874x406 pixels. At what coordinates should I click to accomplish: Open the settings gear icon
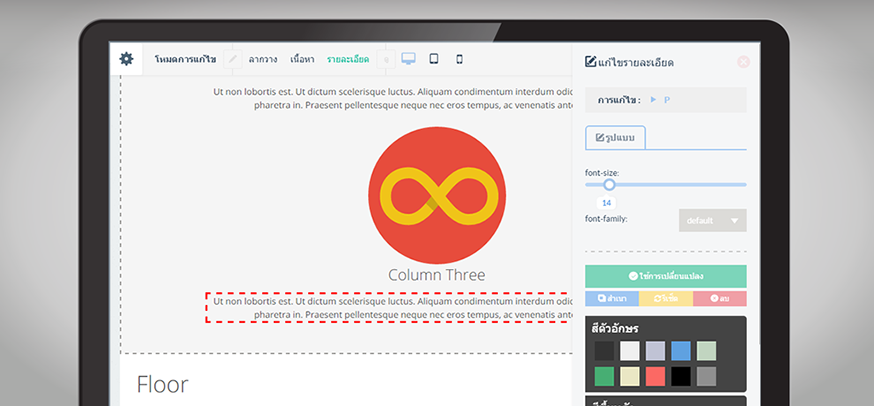pos(126,59)
